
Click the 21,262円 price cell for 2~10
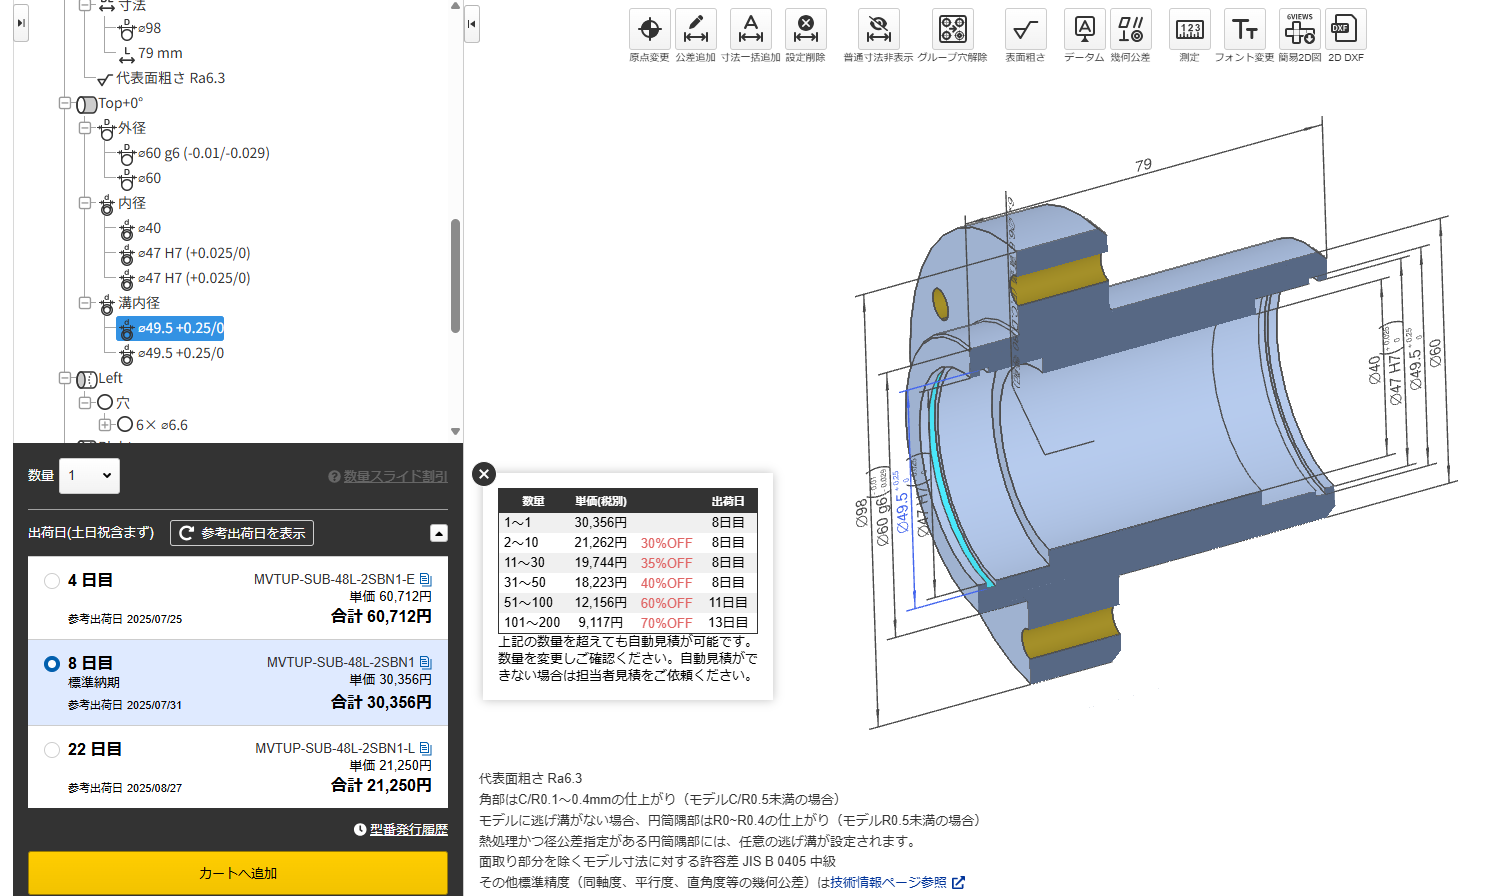tap(600, 542)
